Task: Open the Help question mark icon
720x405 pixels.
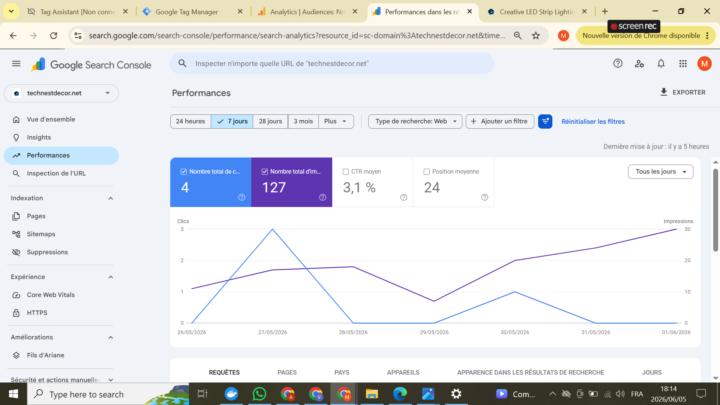Action: (618, 64)
